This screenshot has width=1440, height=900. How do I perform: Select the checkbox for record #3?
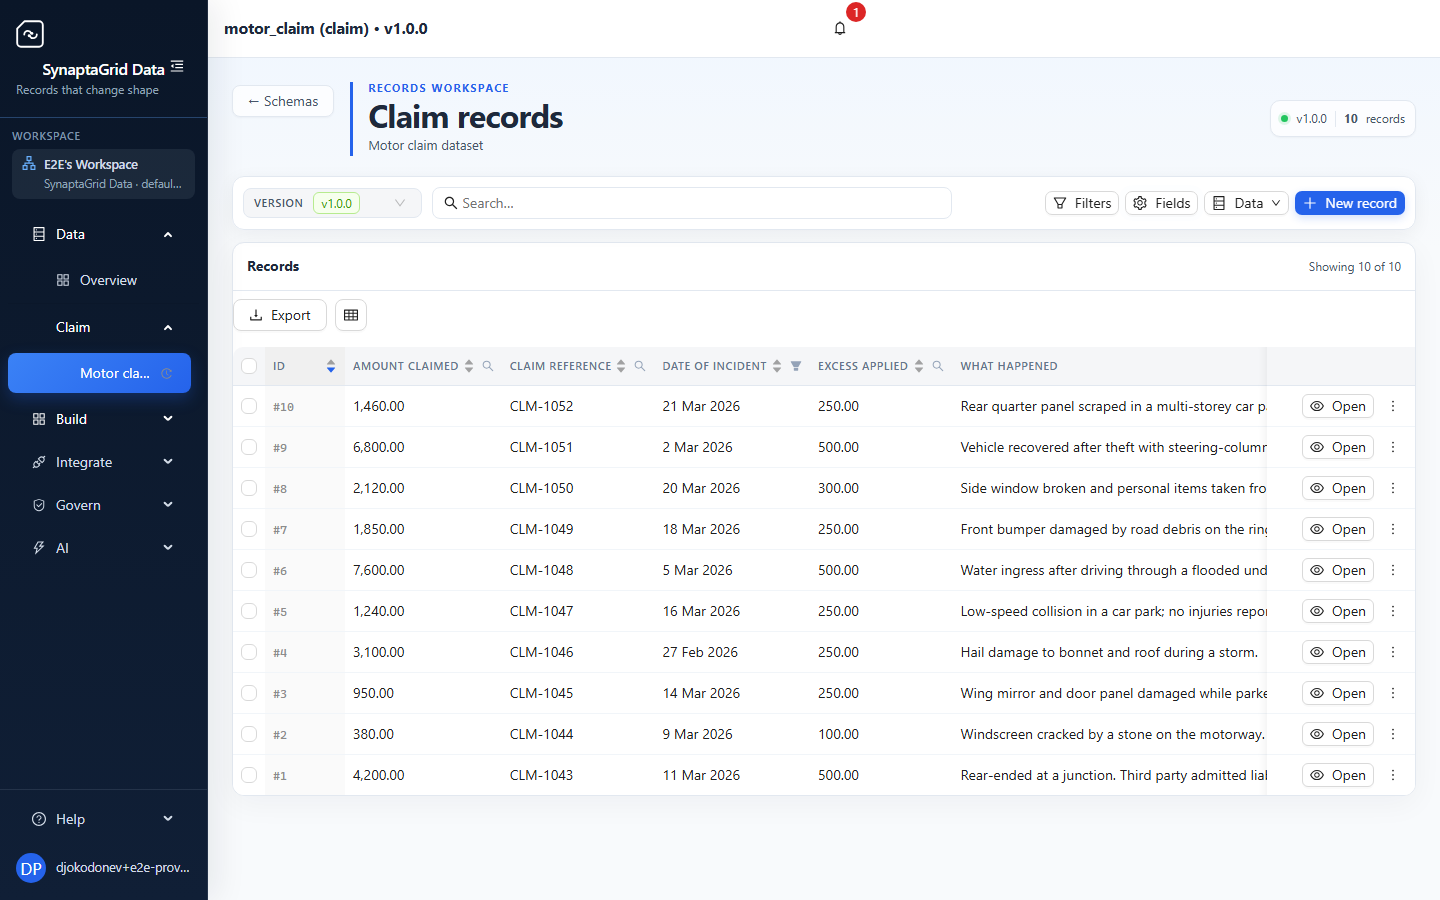[x=249, y=693]
